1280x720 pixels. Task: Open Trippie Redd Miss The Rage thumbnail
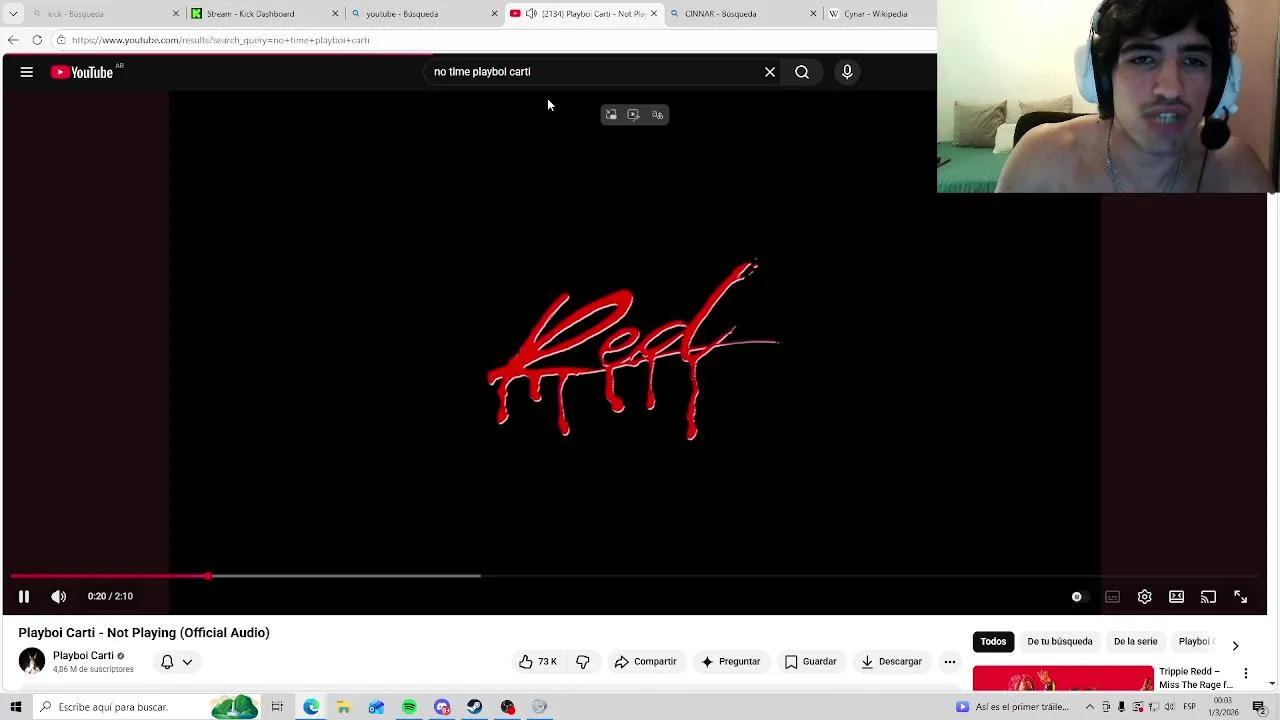1063,678
